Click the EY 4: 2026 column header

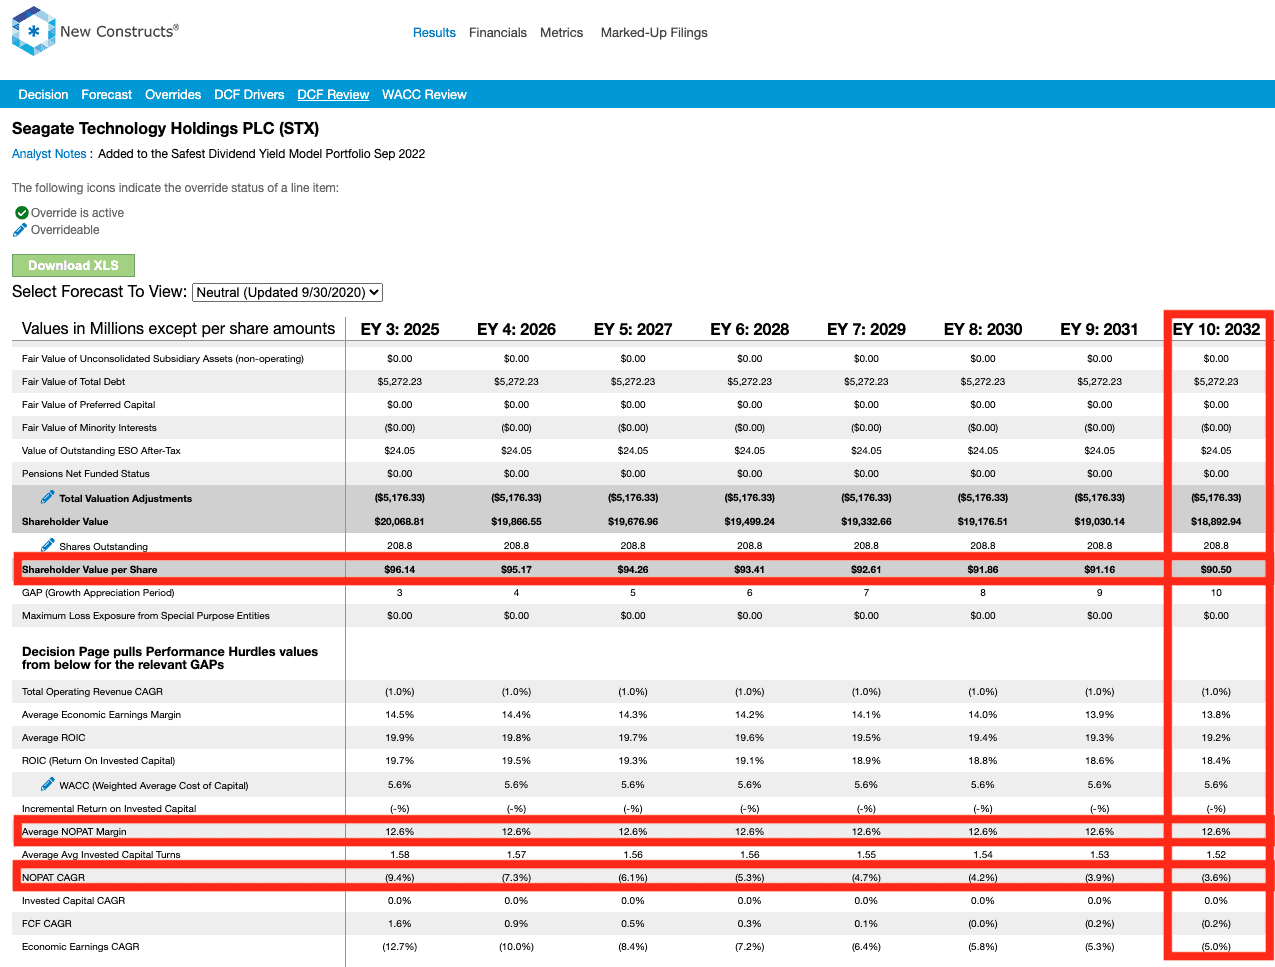pyautogui.click(x=516, y=329)
